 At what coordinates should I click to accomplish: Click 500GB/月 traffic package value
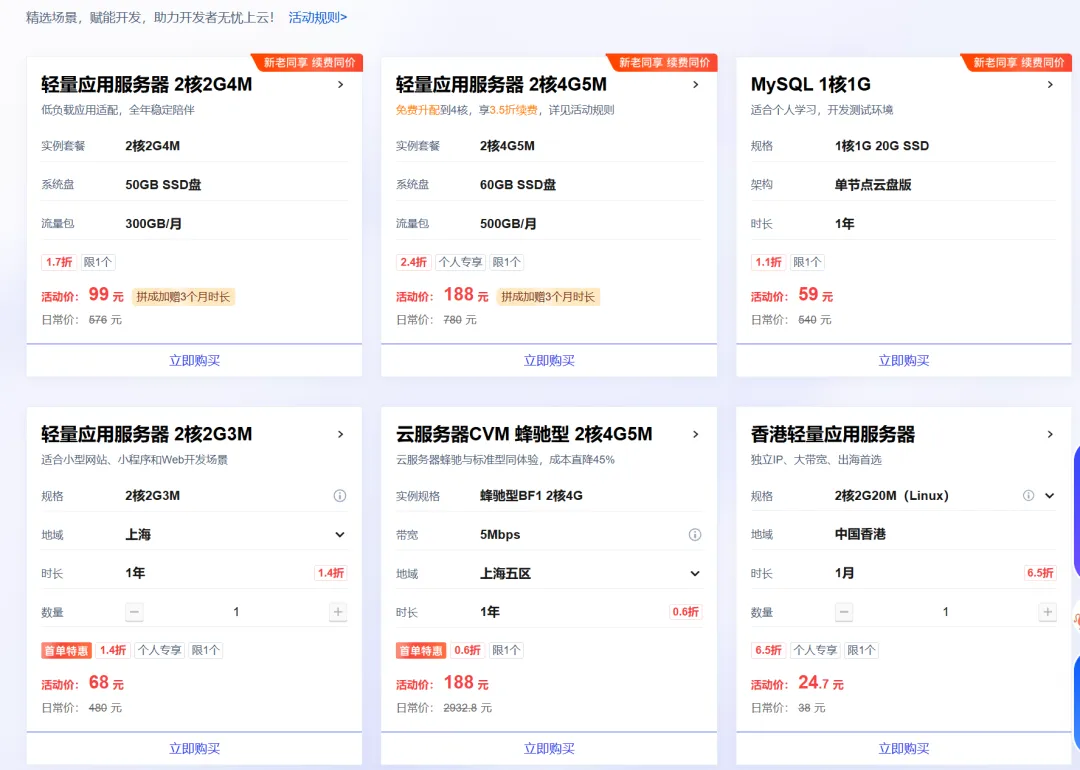pos(508,224)
